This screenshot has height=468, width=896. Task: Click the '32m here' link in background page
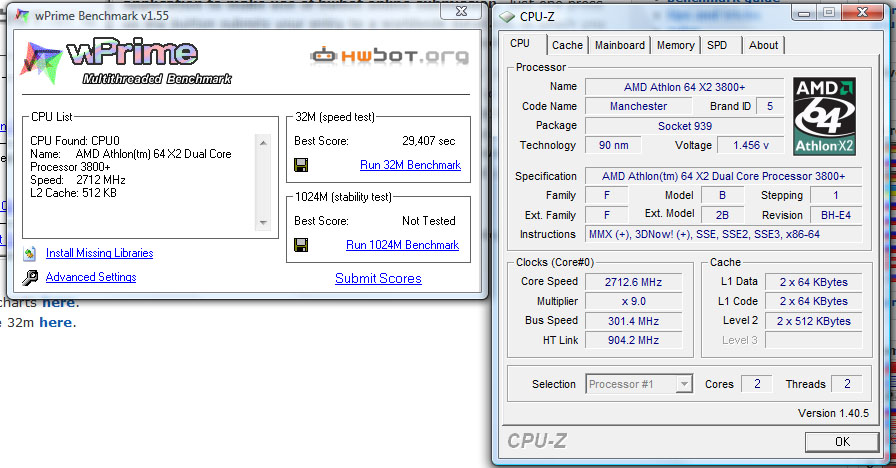55,323
